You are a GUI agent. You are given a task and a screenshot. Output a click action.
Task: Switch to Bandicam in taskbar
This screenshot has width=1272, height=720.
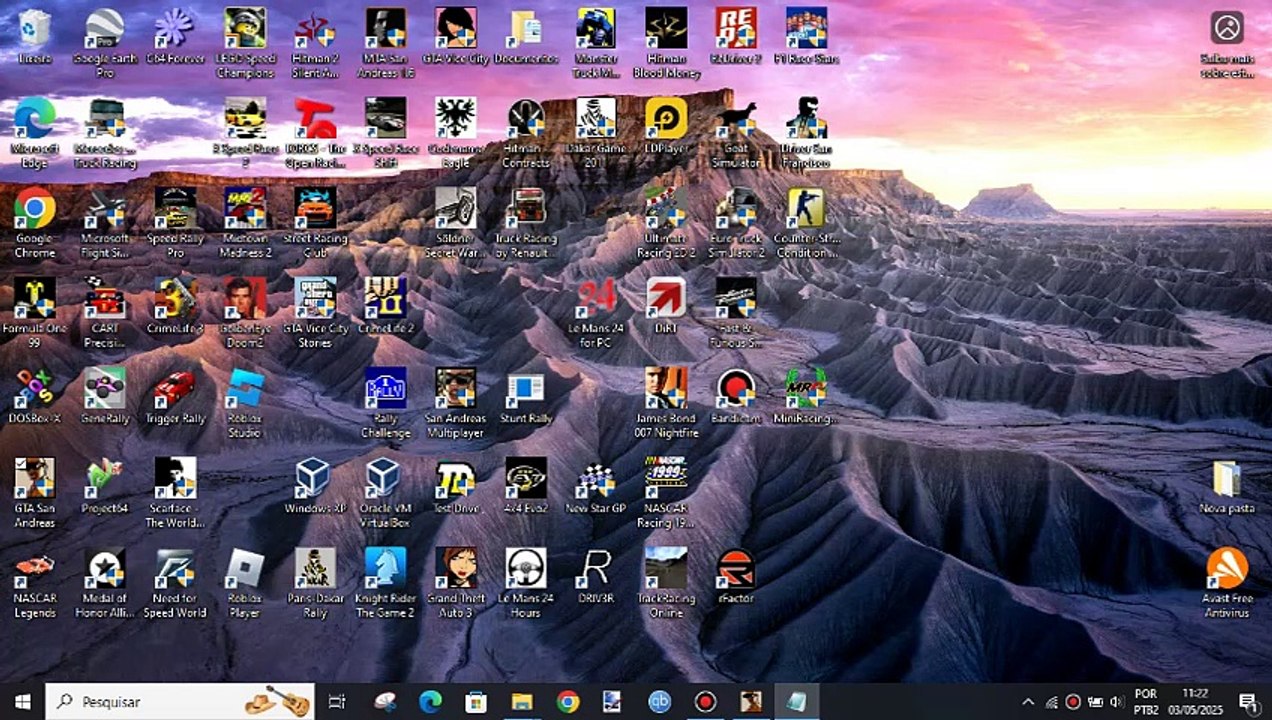coord(706,701)
